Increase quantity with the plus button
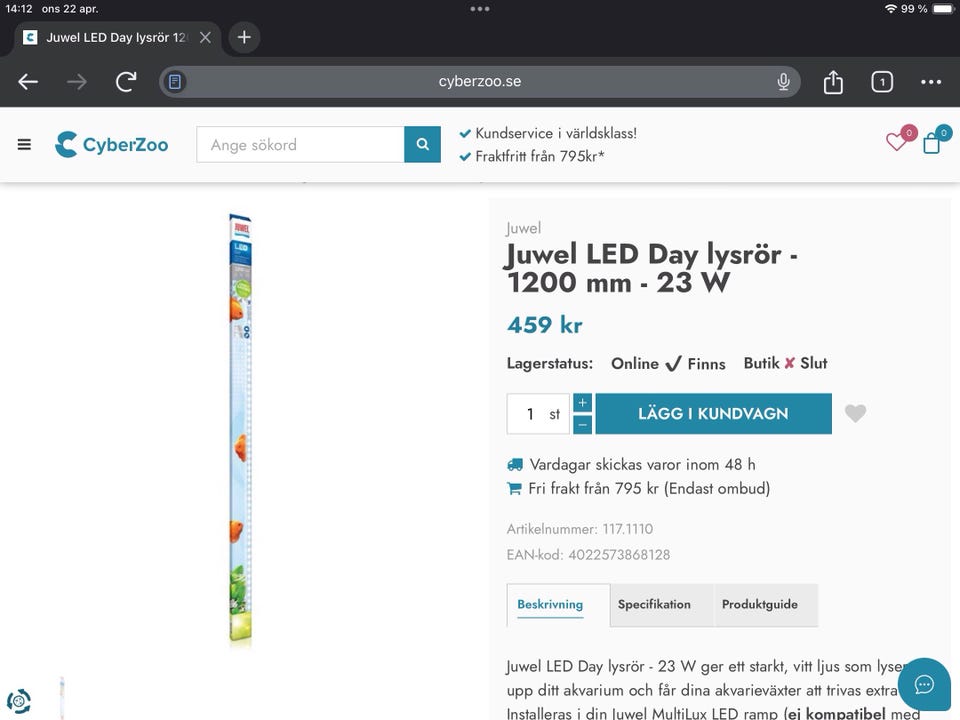The width and height of the screenshot is (960, 720). (x=583, y=402)
